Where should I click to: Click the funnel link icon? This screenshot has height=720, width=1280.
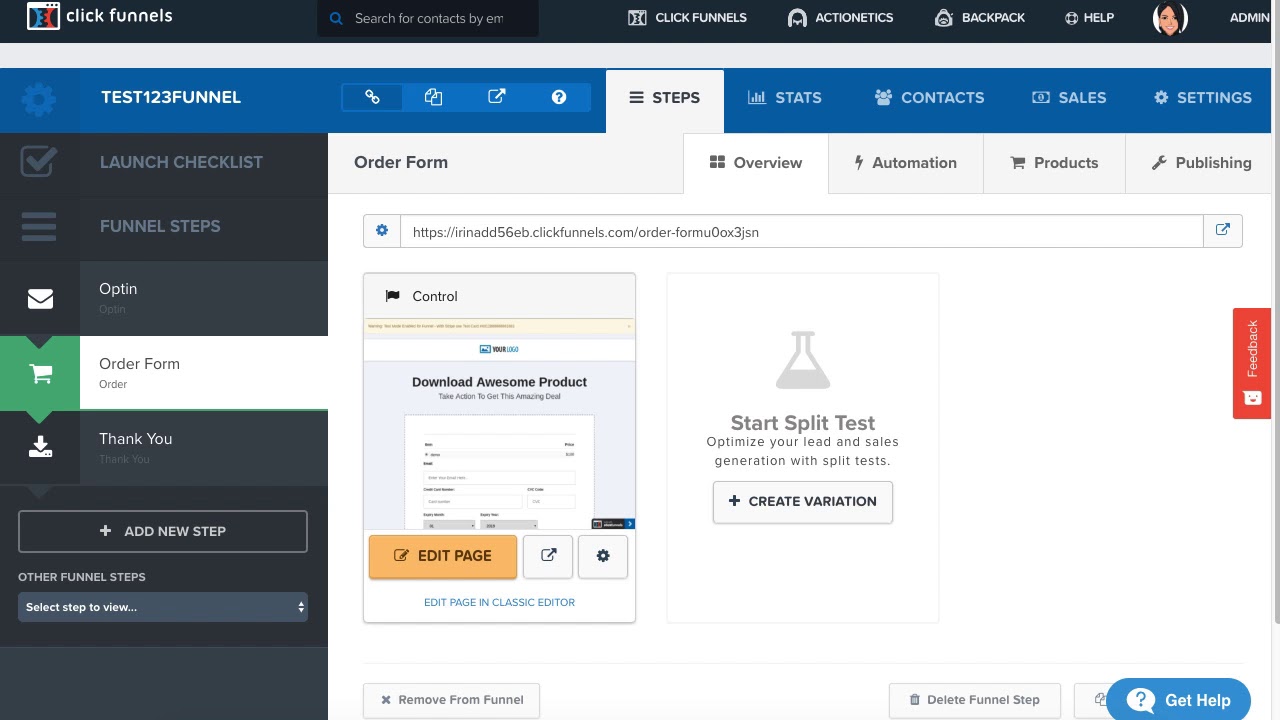coord(372,97)
